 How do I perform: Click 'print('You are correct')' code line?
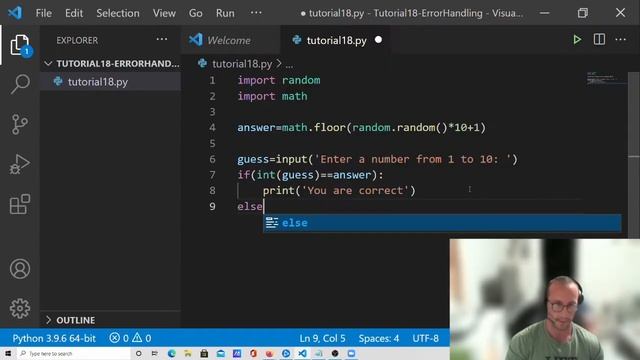coord(339,190)
